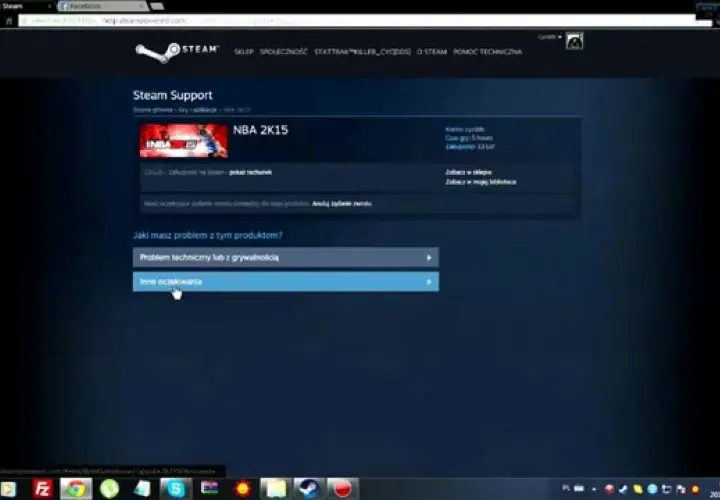This screenshot has height=500, width=720.
Task: Switch to the Steam browser tab
Action: point(27,6)
